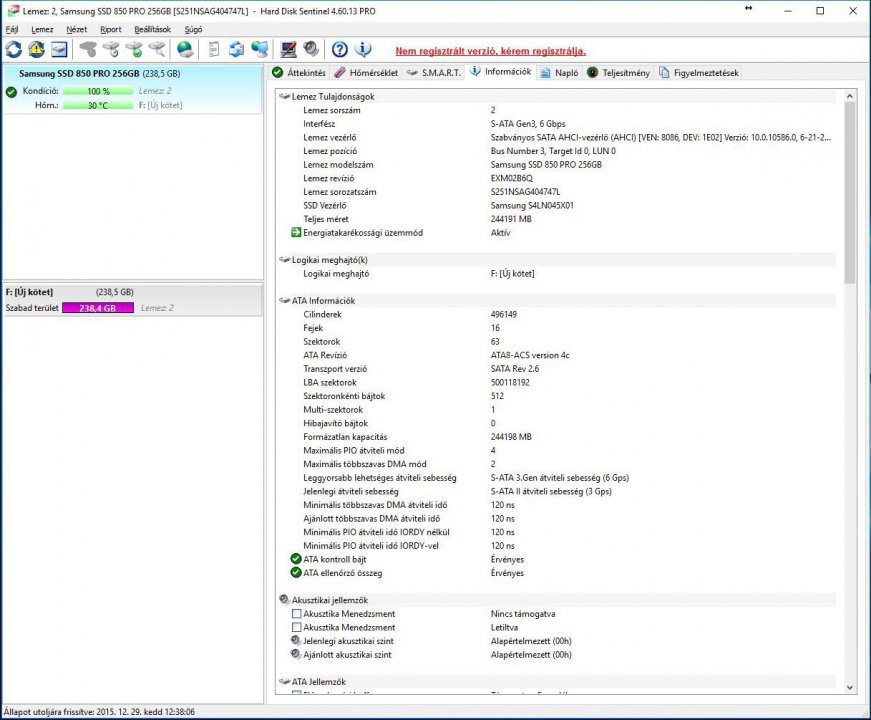
Task: Click the value Samsung S4LN045X01
Action: (532, 205)
